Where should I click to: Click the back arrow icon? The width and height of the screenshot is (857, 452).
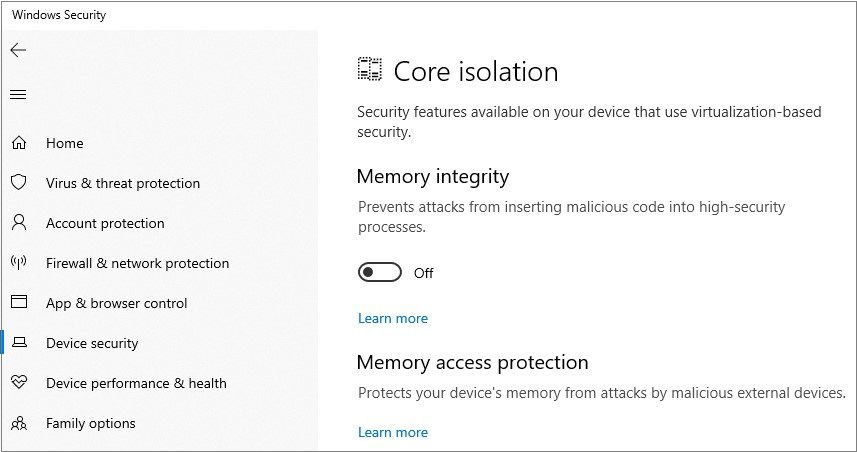click(18, 50)
